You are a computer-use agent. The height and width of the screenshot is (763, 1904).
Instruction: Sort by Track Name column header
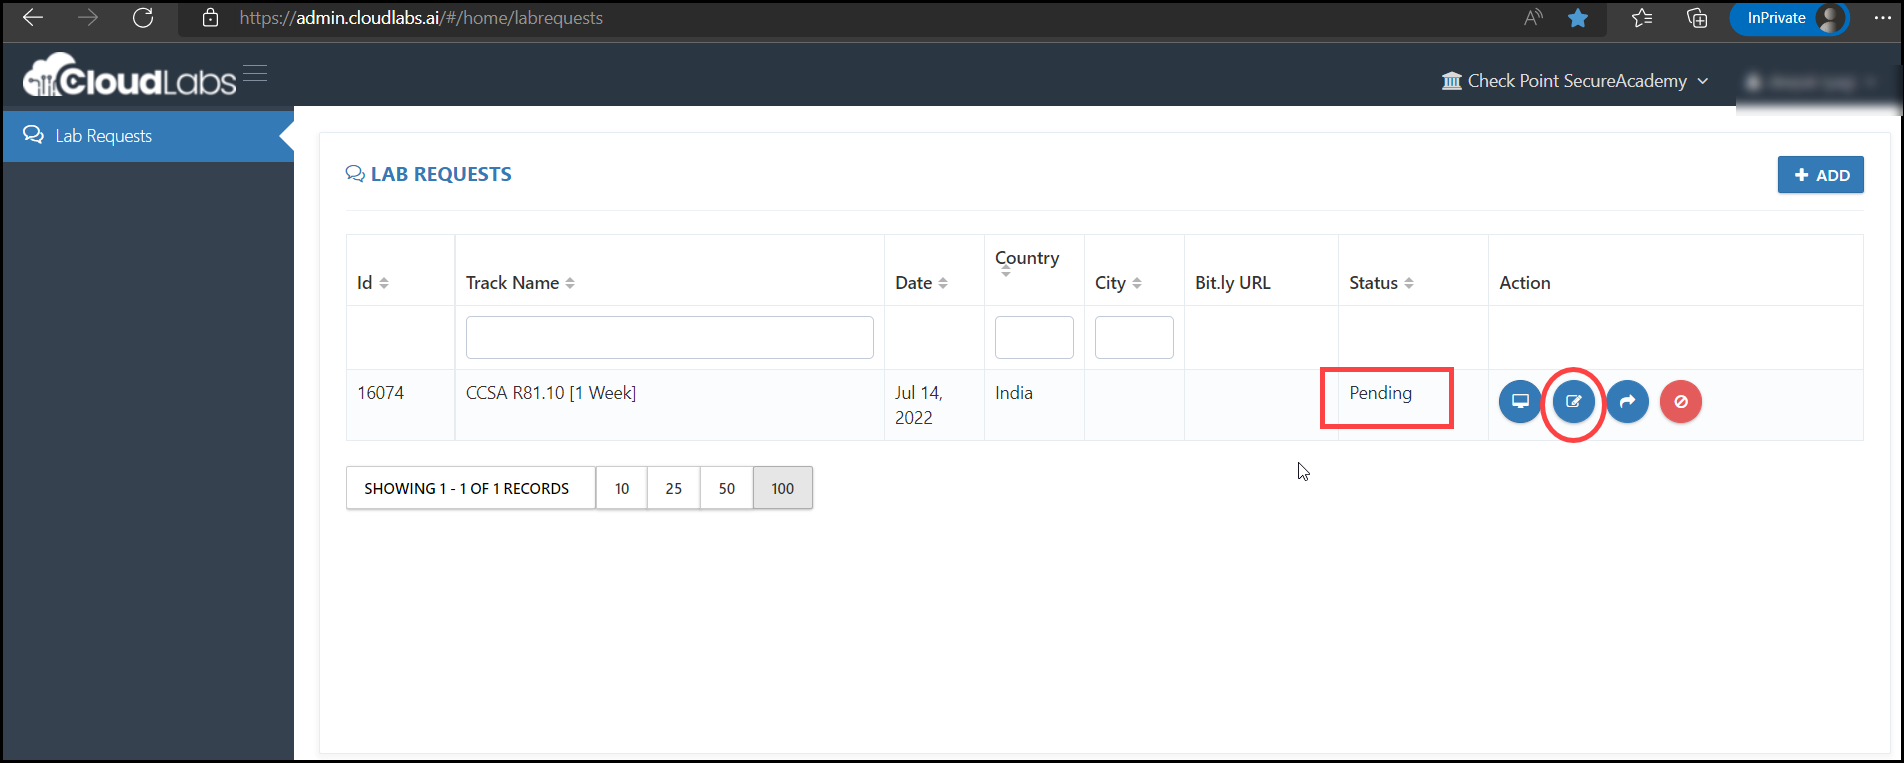[520, 283]
